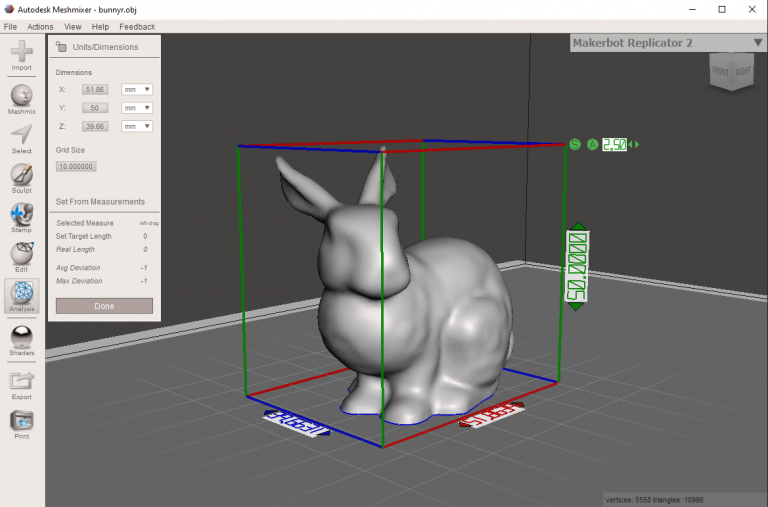Minimize the Meshmixer window
This screenshot has width=768, height=507.
tap(692, 9)
